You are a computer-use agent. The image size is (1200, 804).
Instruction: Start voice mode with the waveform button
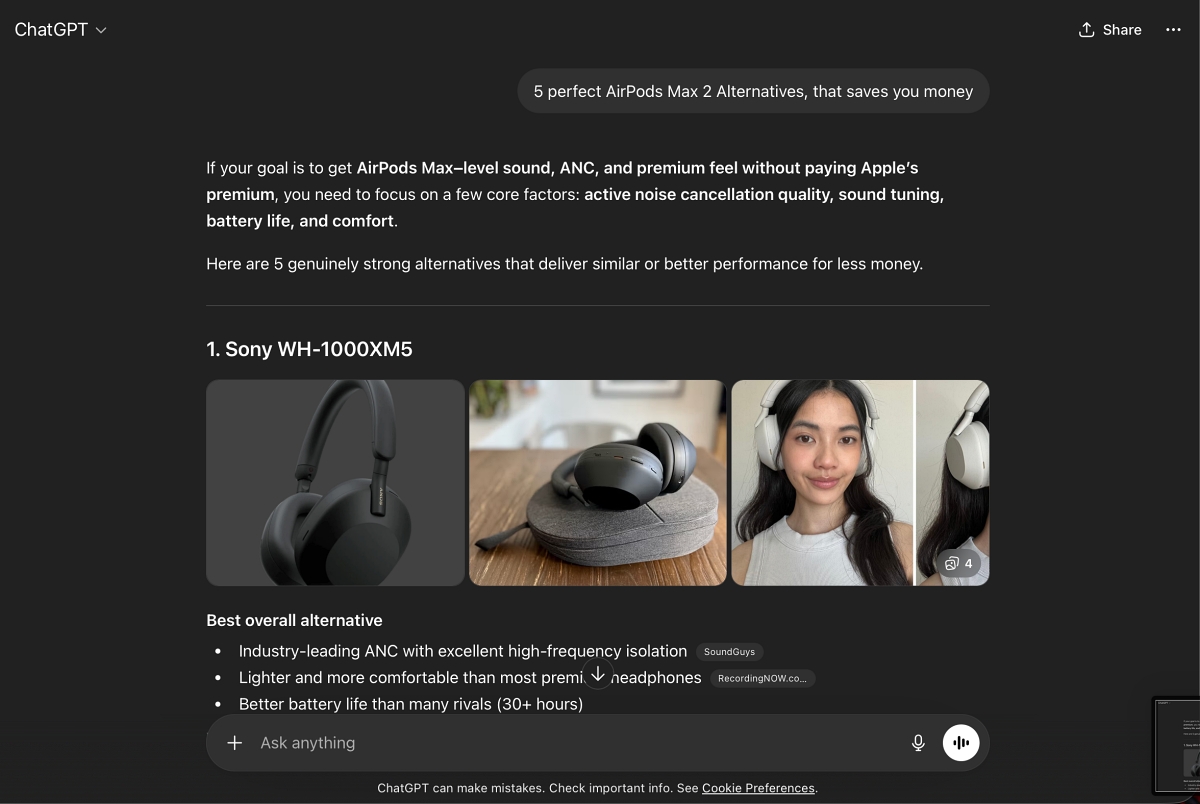pyautogui.click(x=961, y=743)
